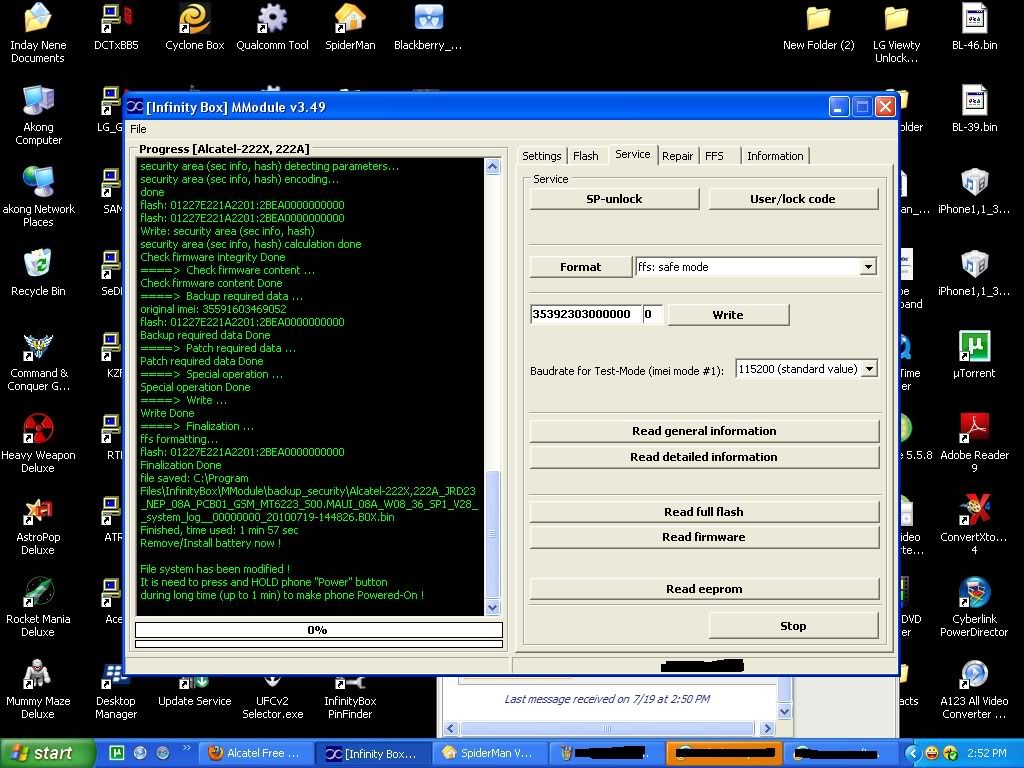
Task: Switch to the Settings tab
Action: (541, 156)
